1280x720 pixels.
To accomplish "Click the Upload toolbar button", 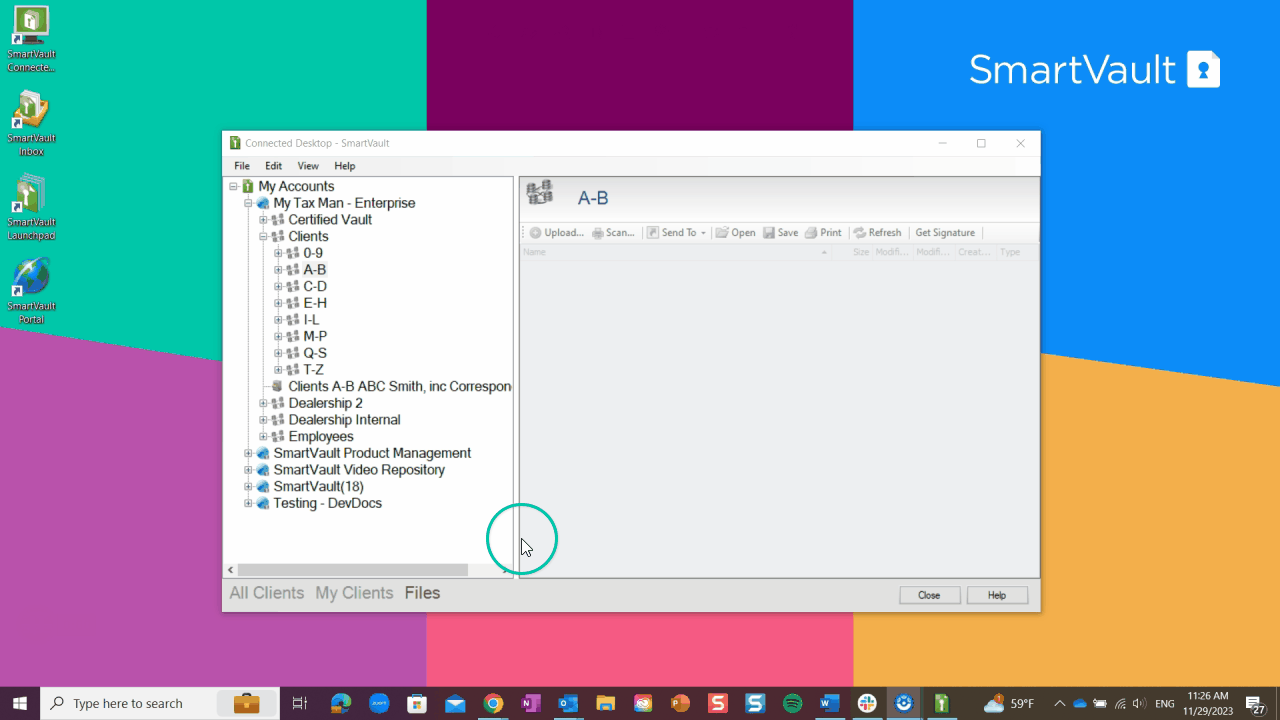I will (x=556, y=233).
